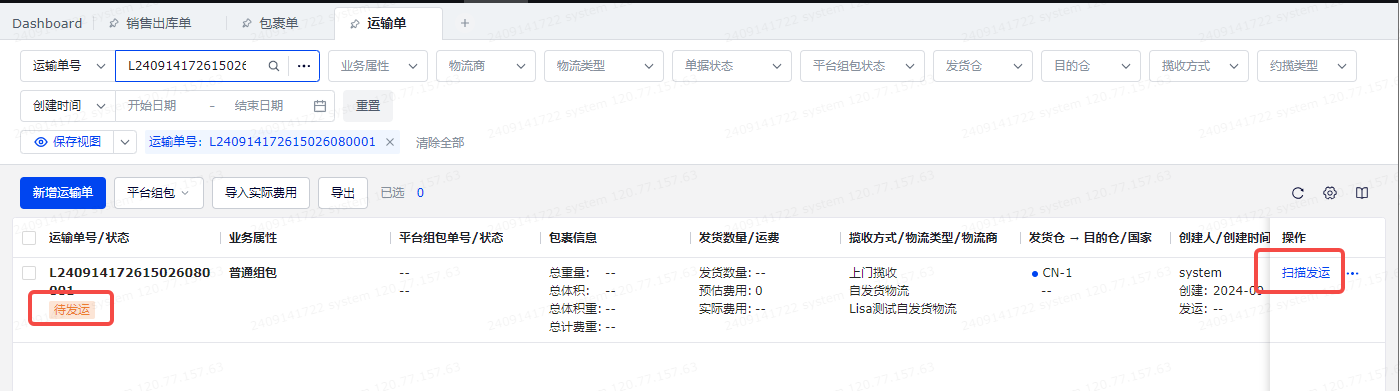This screenshot has width=1400, height=391.
Task: Add a new tab with the plus icon
Action: 464,22
